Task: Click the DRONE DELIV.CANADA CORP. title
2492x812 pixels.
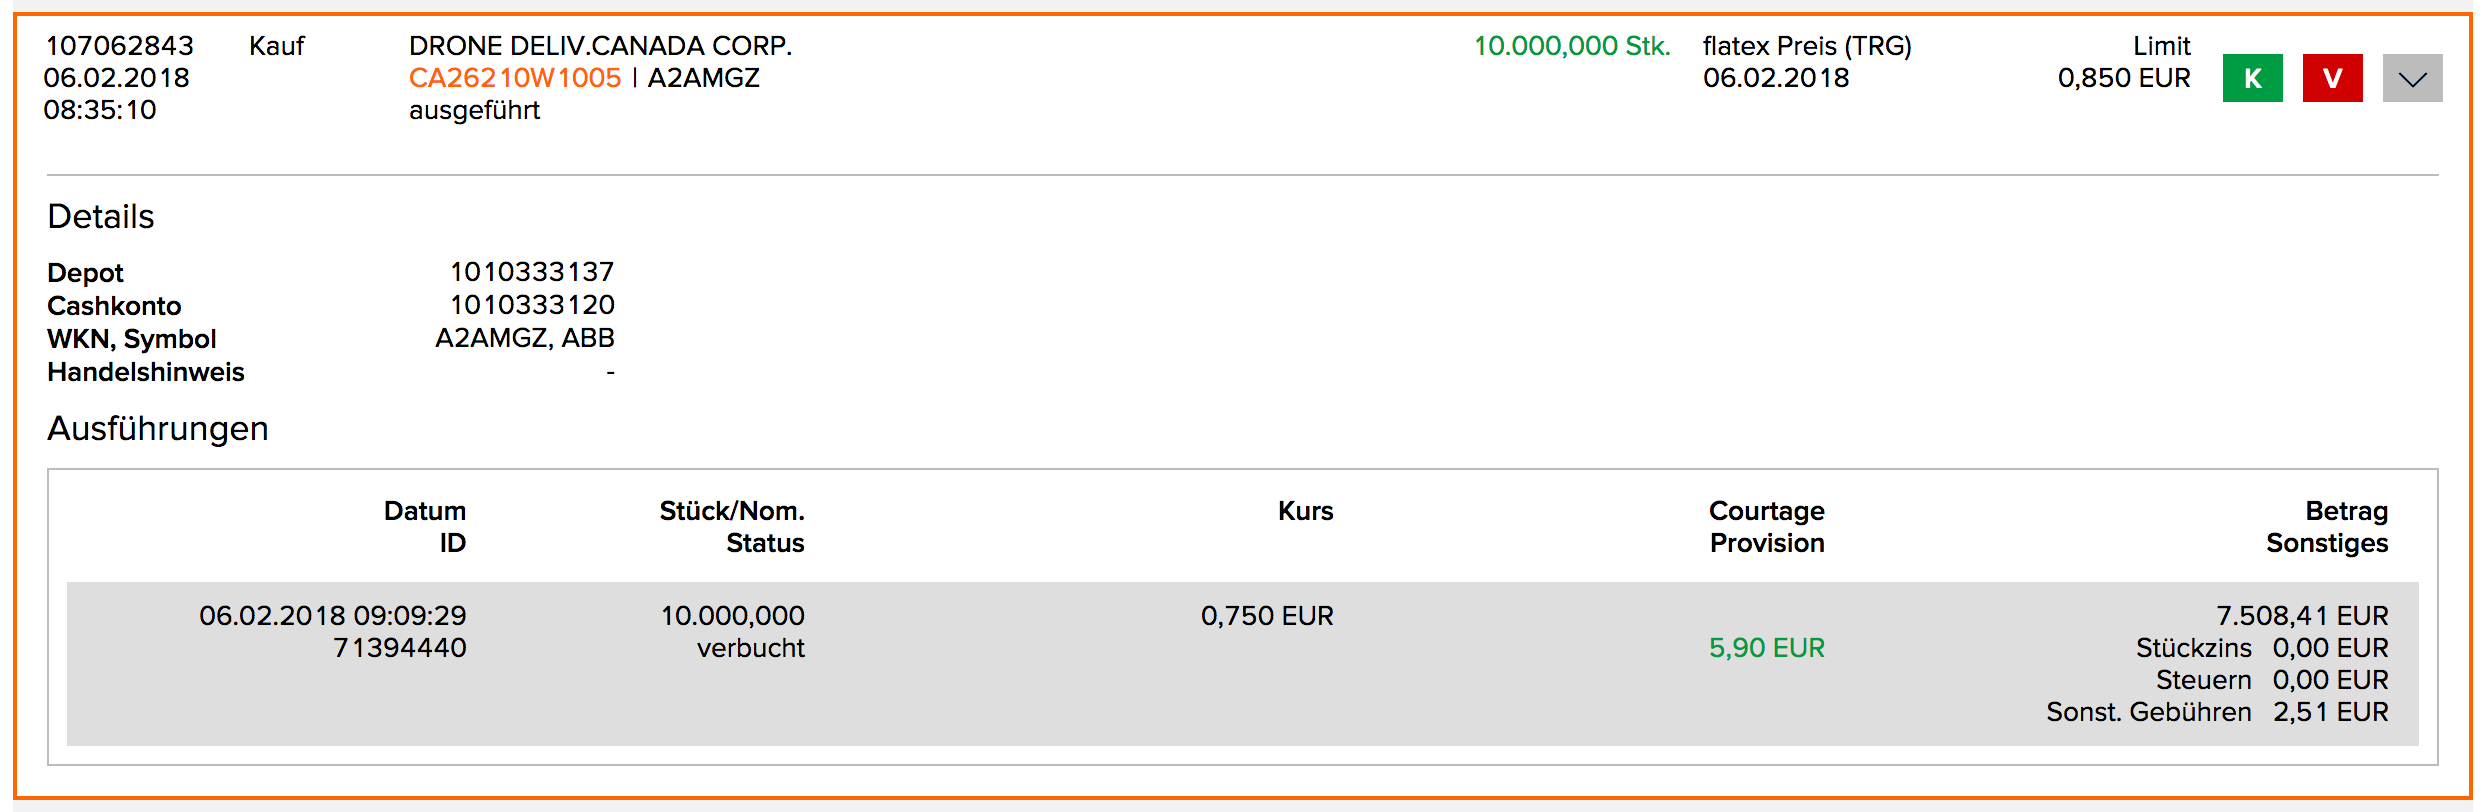Action: [x=600, y=46]
